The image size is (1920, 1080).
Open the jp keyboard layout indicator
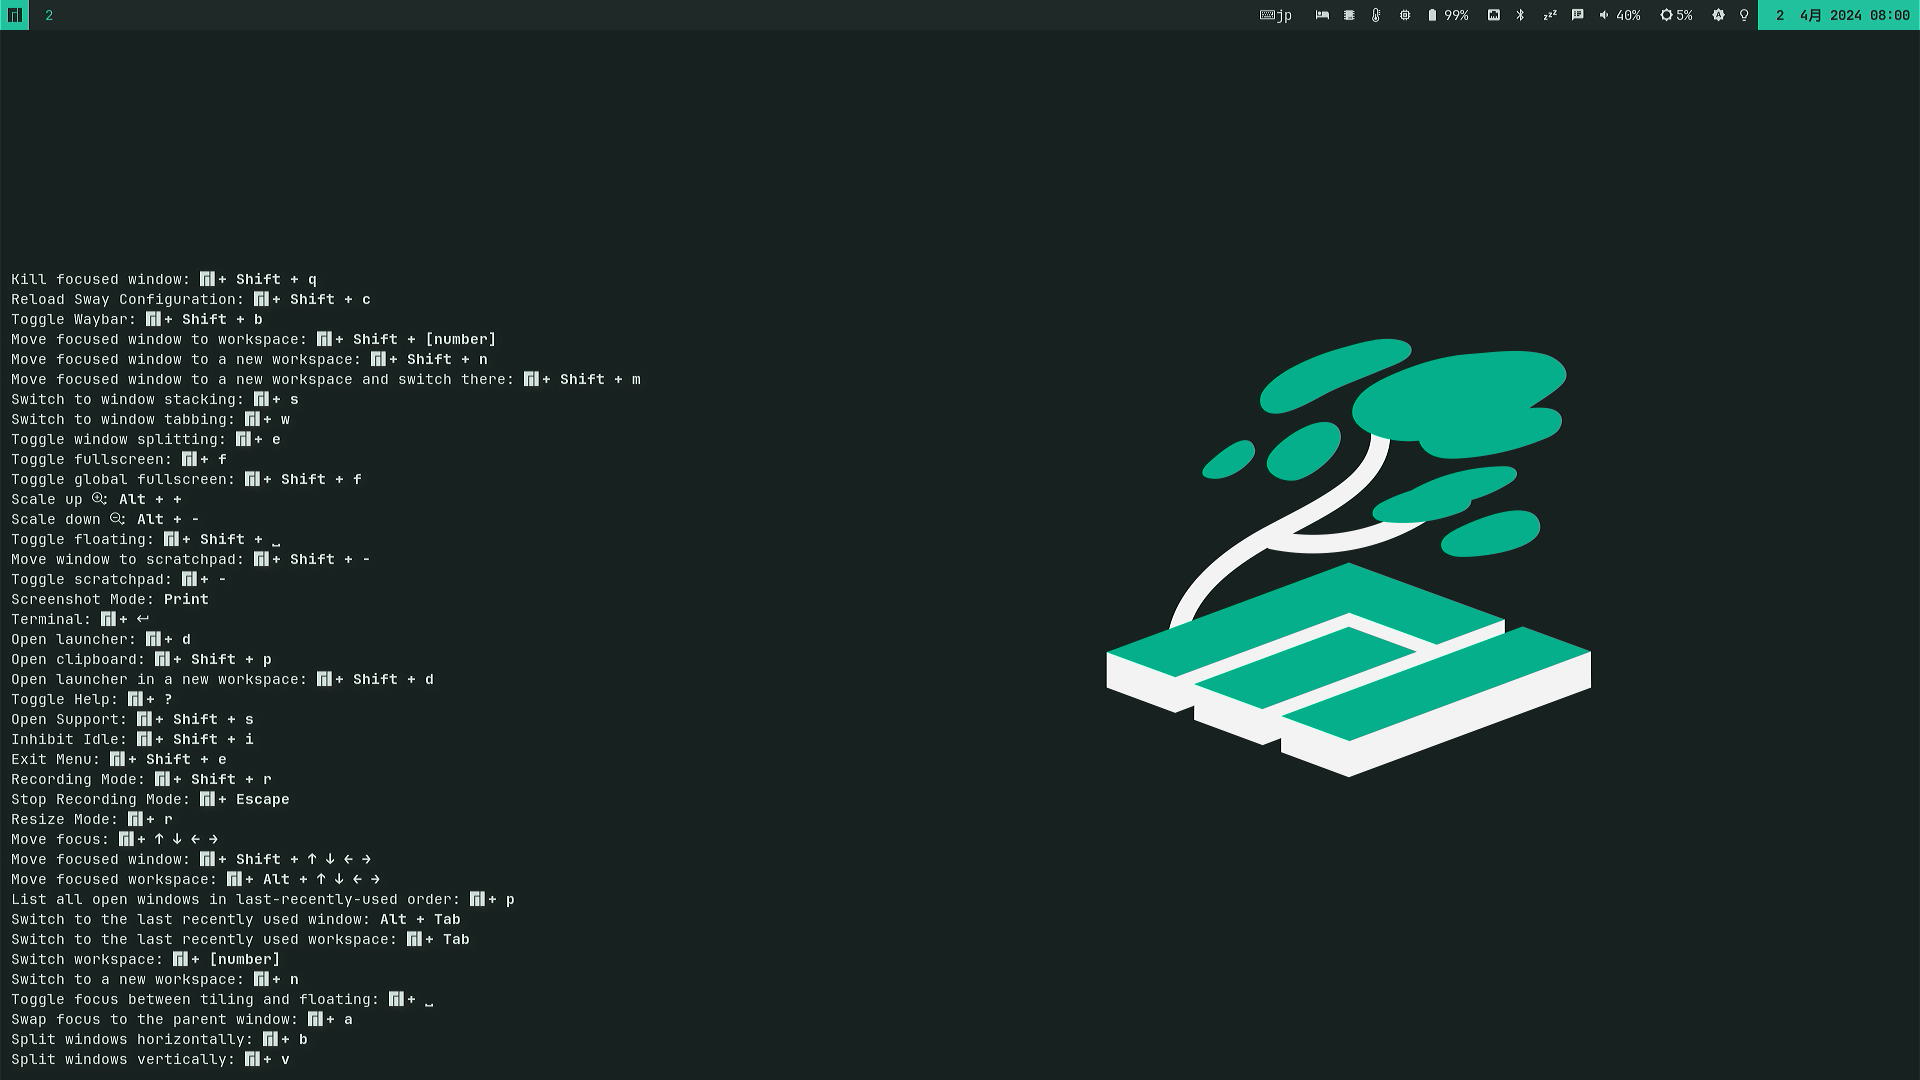[x=1276, y=15]
